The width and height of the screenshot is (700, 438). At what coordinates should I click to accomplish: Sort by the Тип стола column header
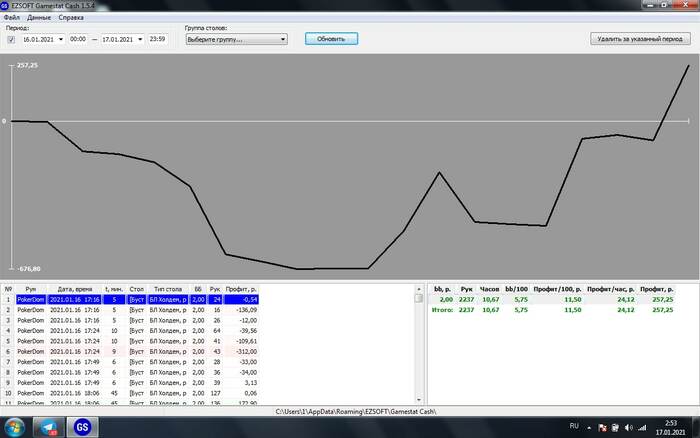168,289
